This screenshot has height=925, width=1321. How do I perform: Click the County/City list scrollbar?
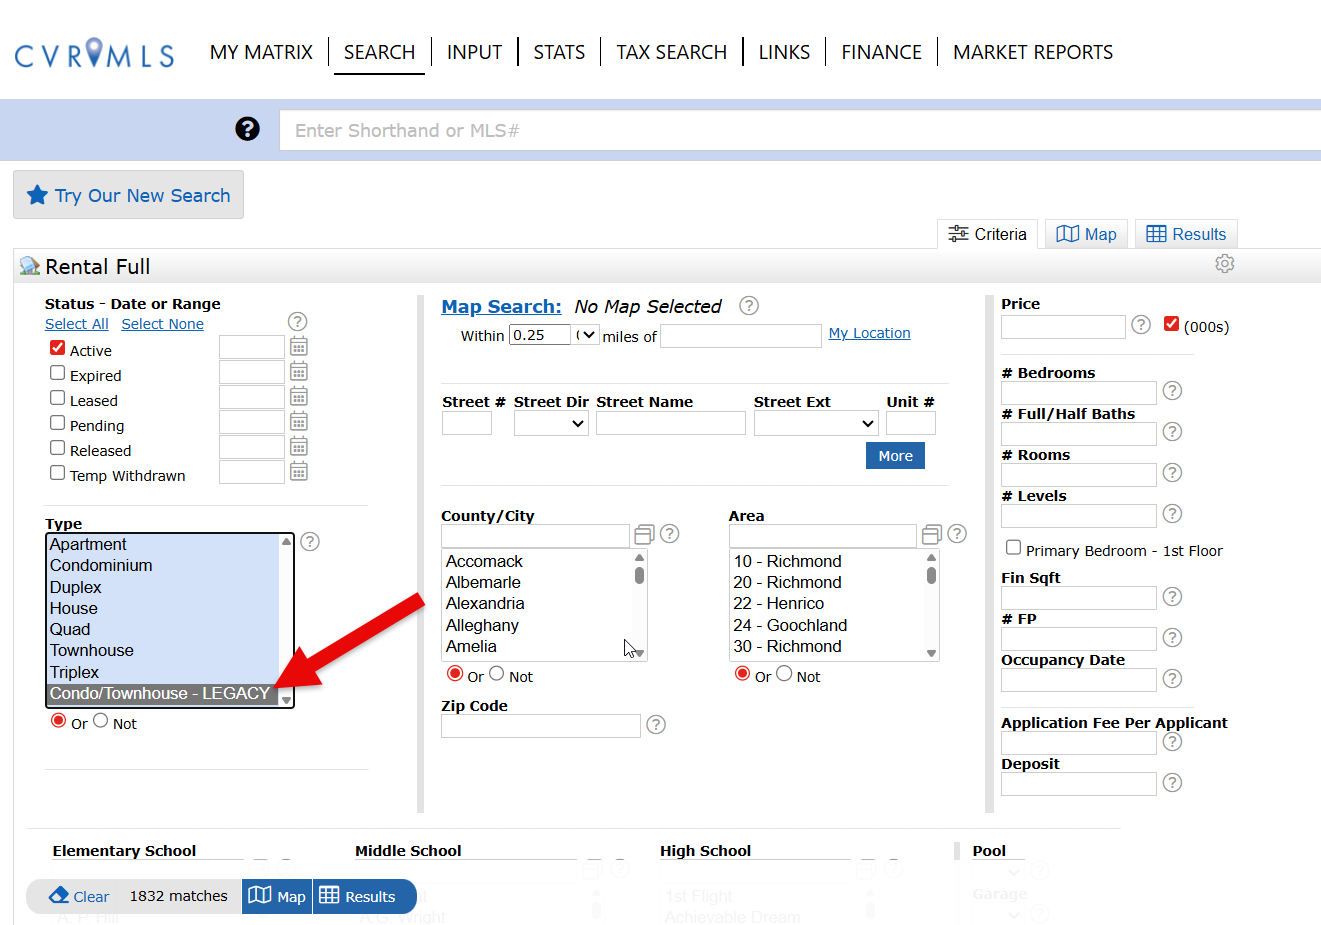[x=639, y=605]
